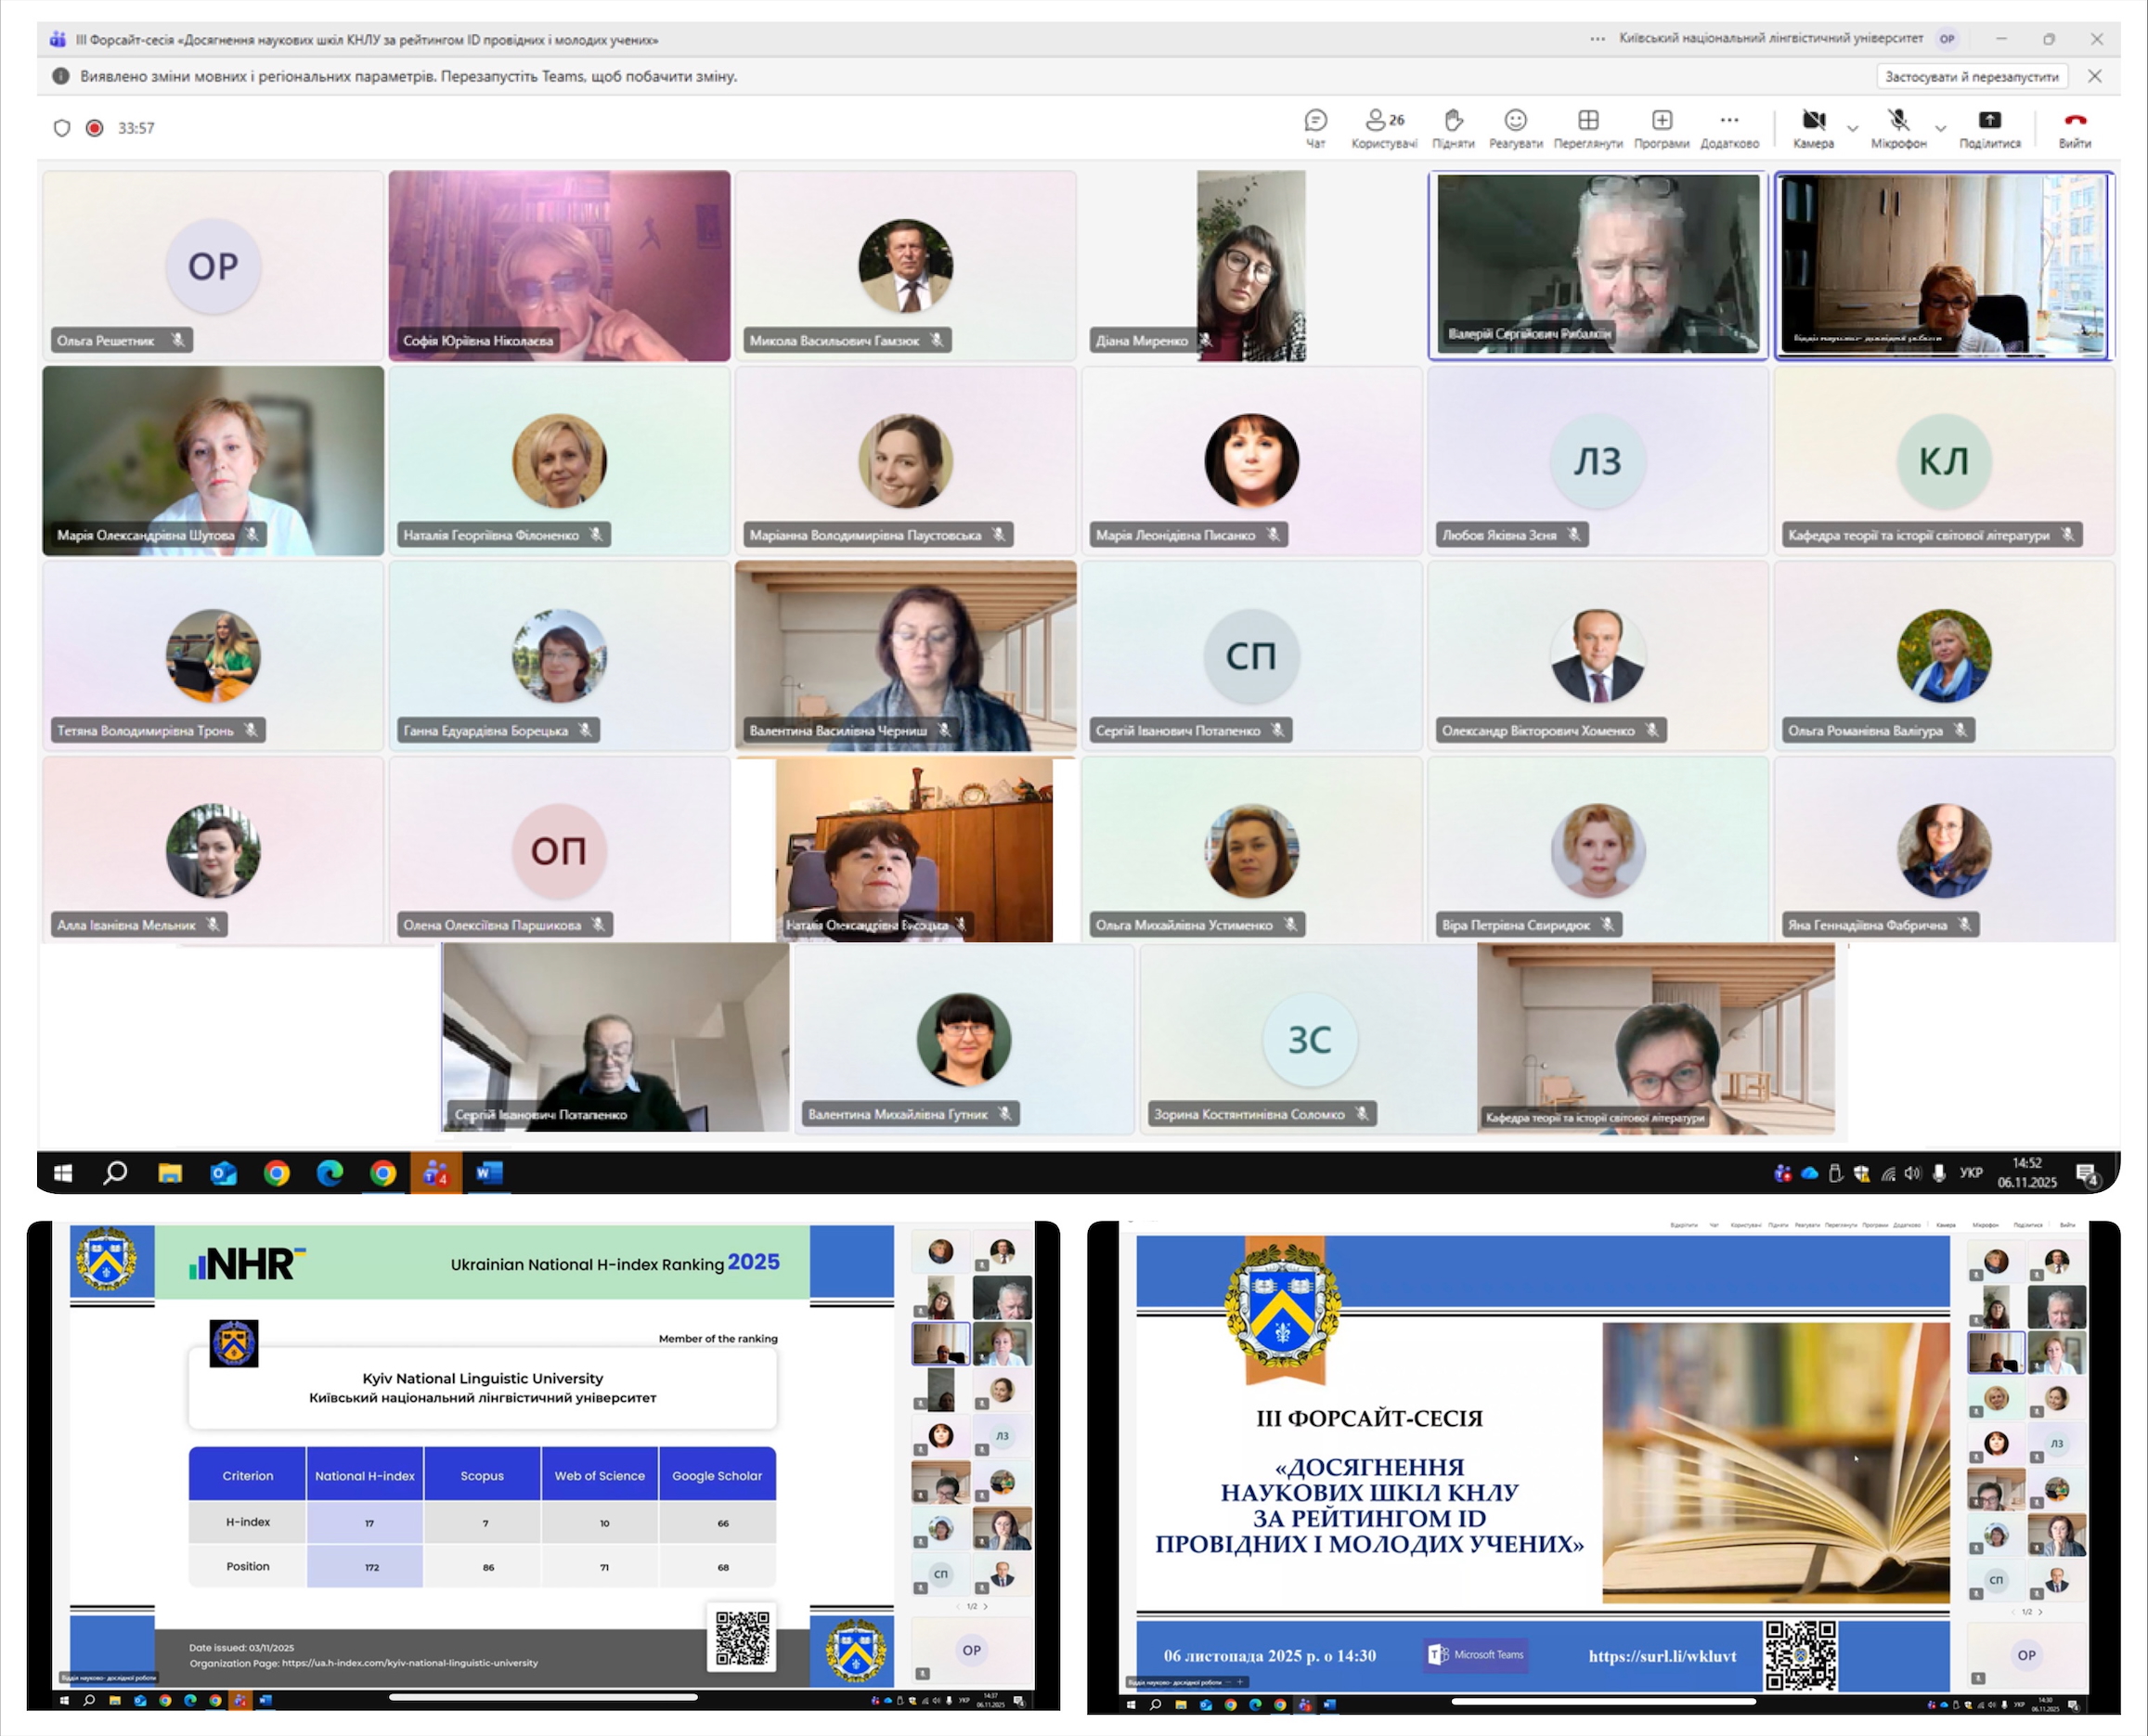Open the Переглянути view layout icon
Viewport: 2148px width, 1736px height.
[x=1588, y=122]
